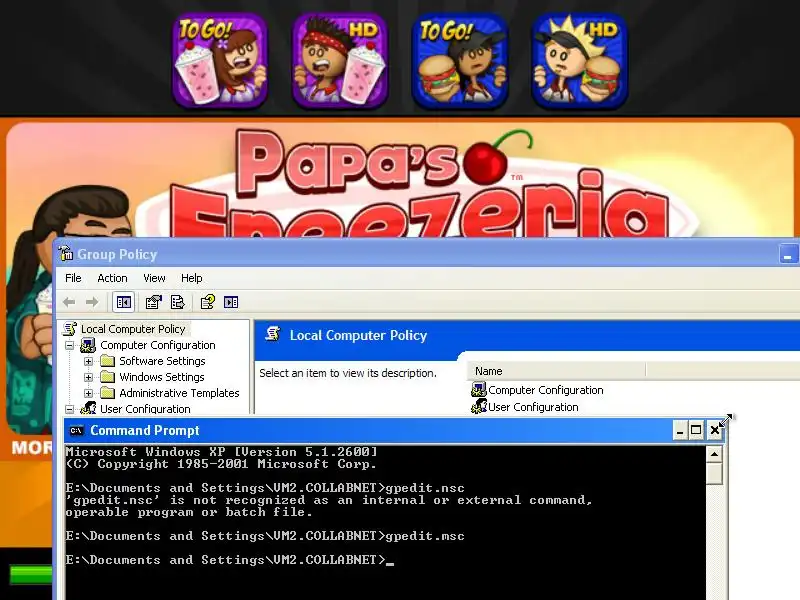The height and width of the screenshot is (600, 800).
Task: Select the Administrative Templates folder
Action: 179,393
